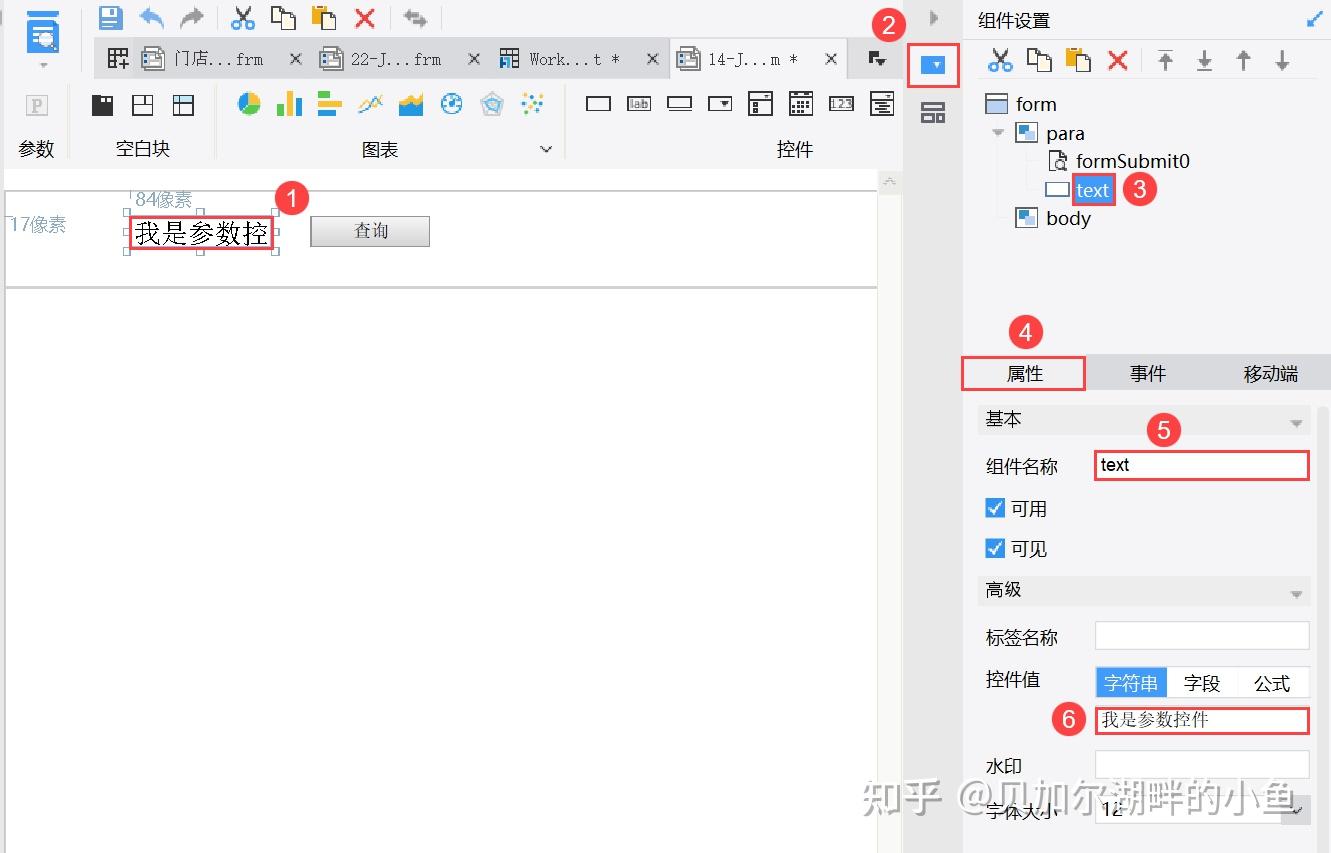The image size is (1331, 853).
Task: Insert a column chart component
Action: click(289, 103)
